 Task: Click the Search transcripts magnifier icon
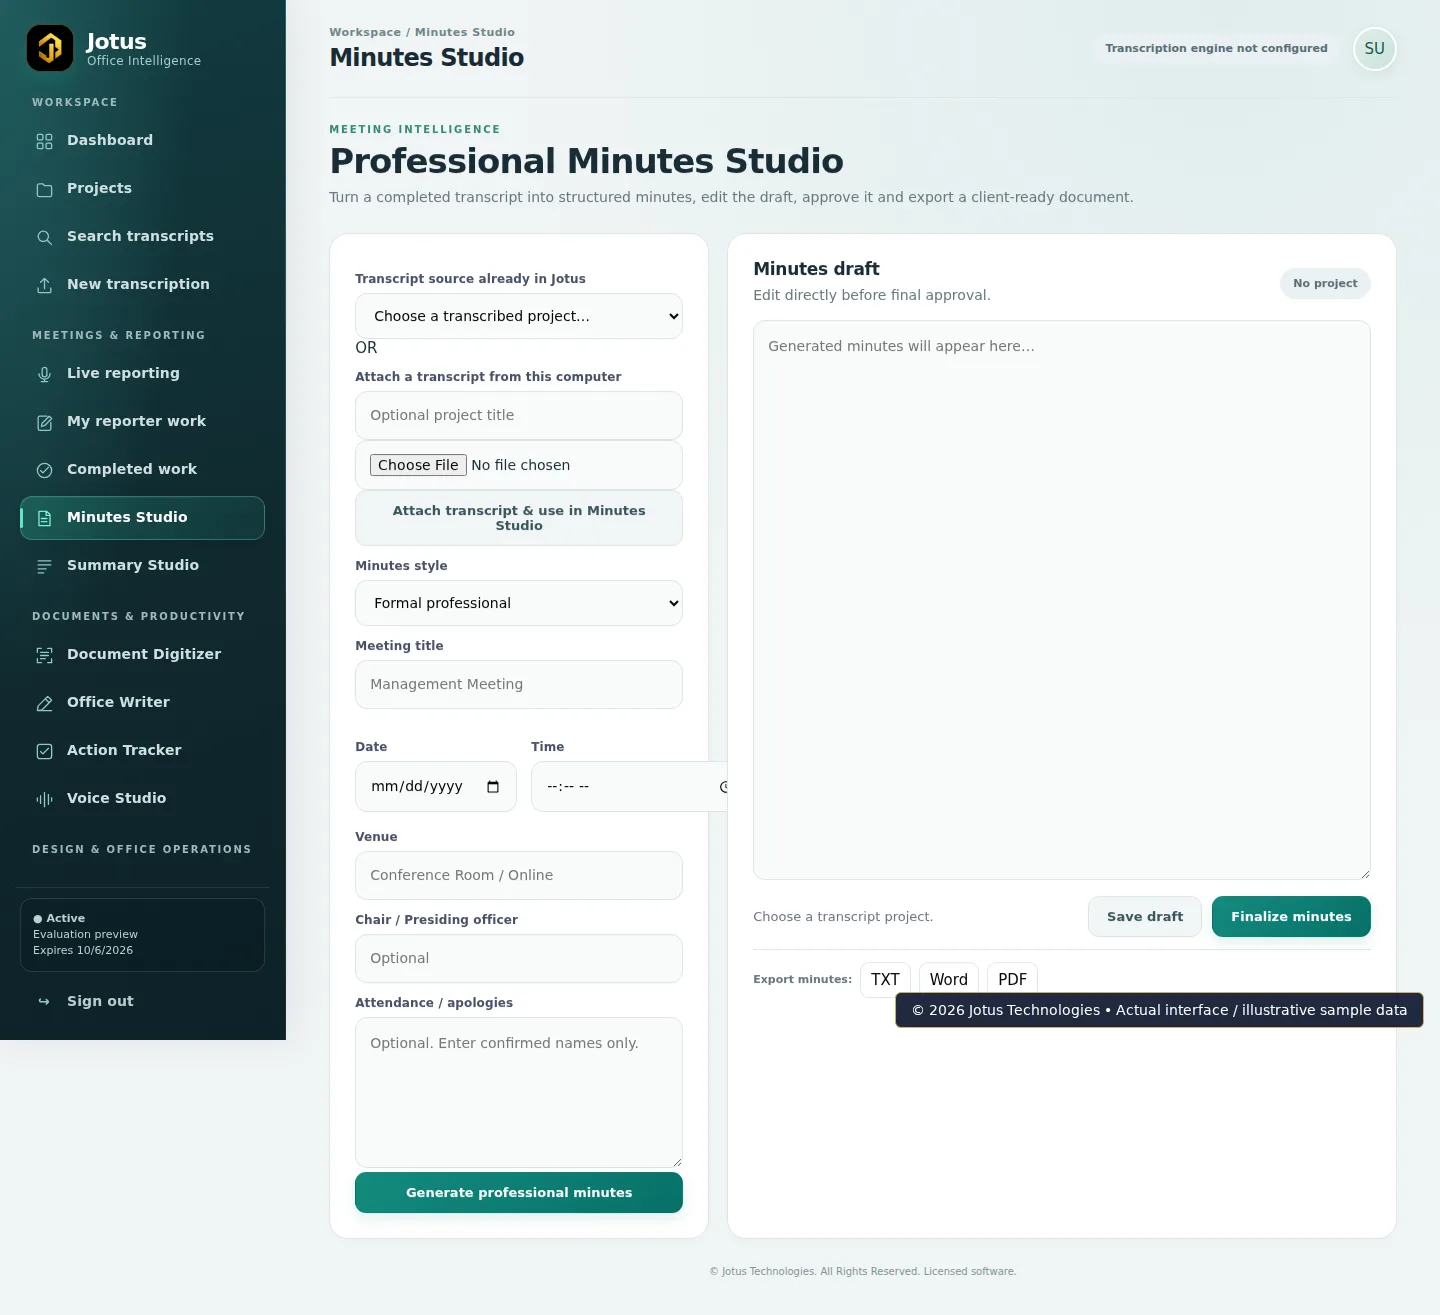[x=44, y=237]
